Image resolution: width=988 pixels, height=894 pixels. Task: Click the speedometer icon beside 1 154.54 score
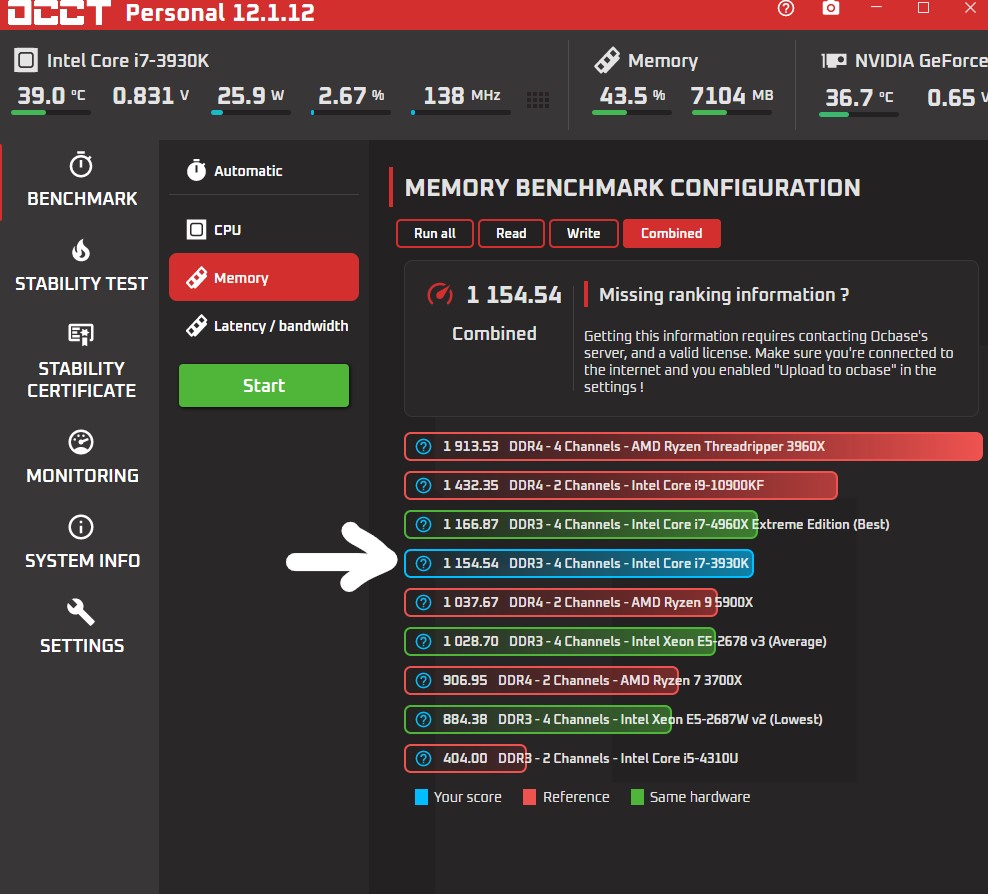pos(440,294)
